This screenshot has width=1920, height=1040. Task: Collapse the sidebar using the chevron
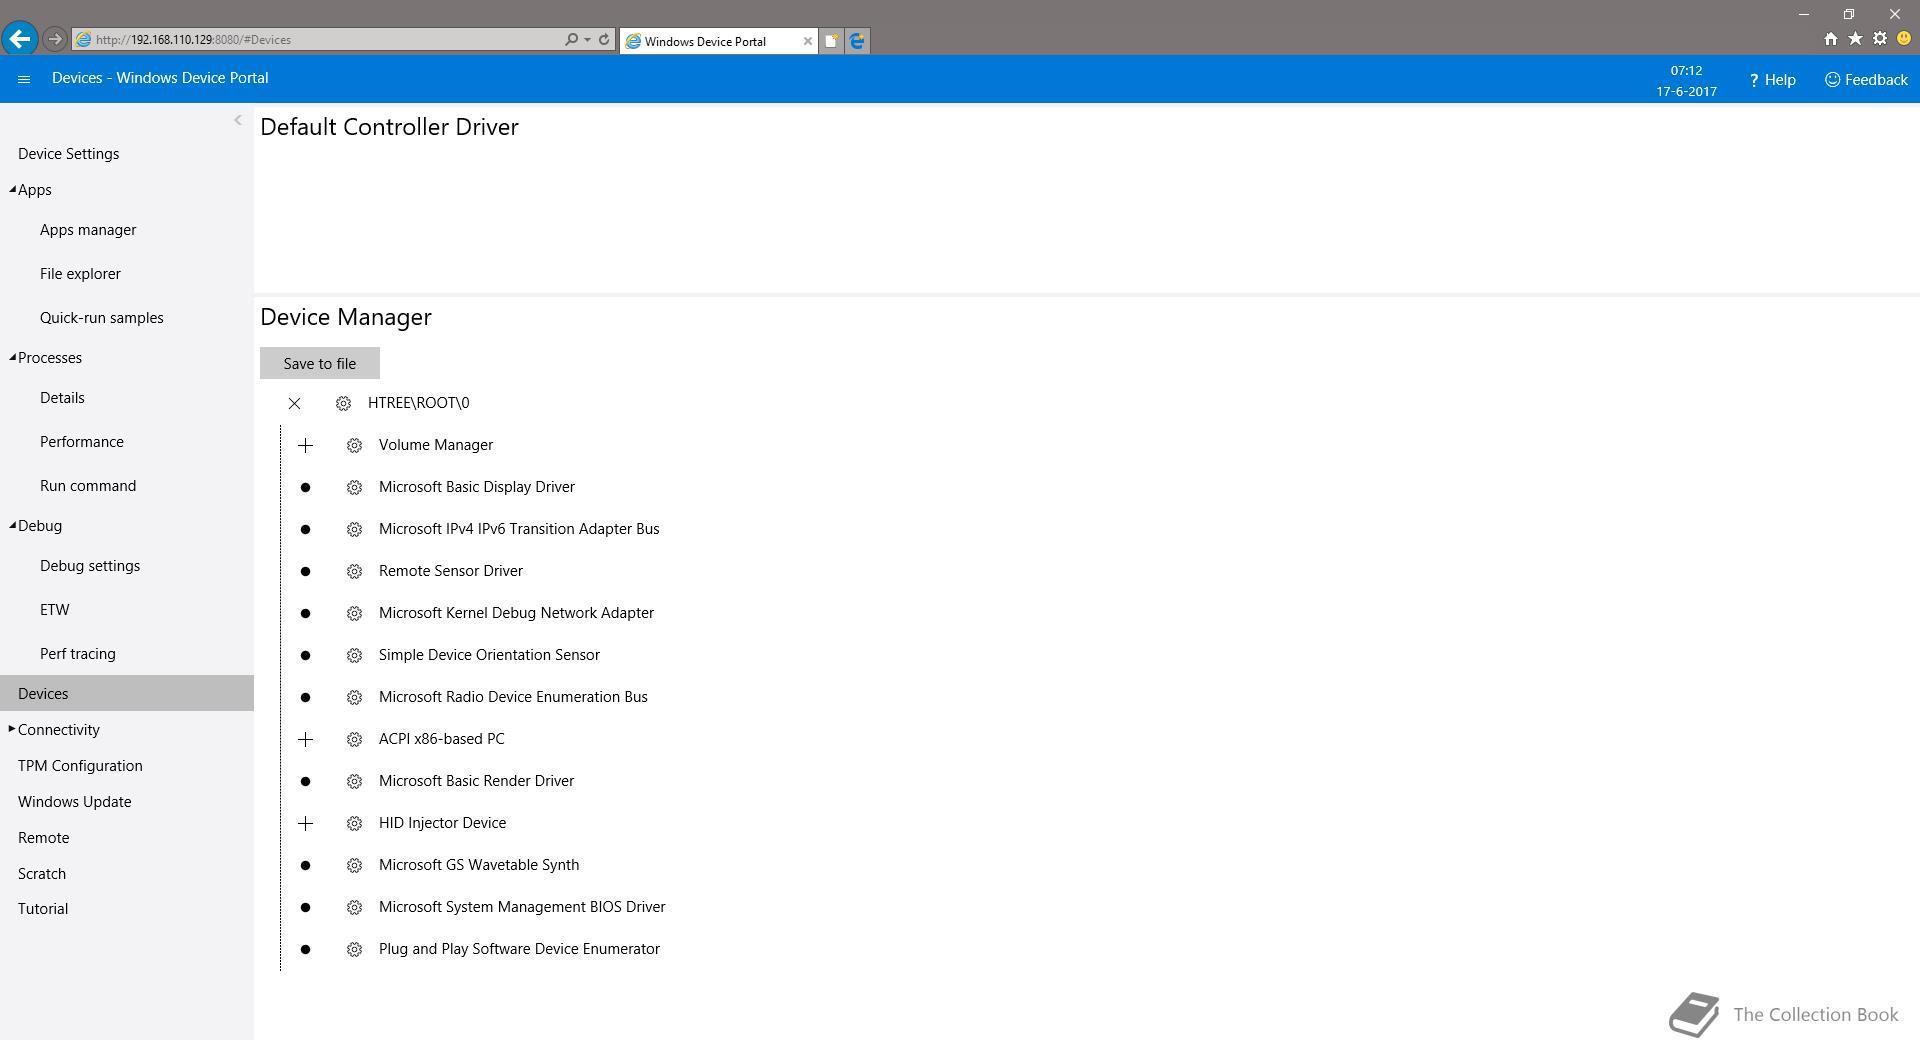point(237,120)
